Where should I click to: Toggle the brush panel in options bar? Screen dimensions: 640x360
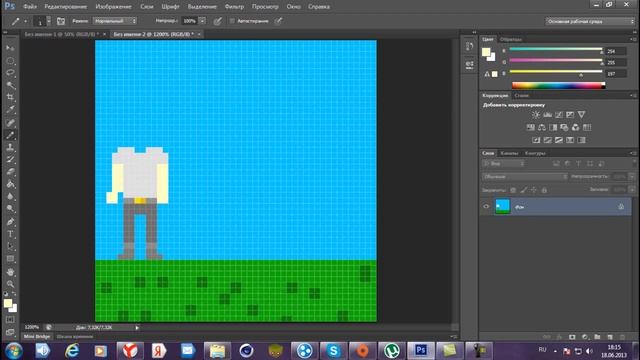[61, 21]
